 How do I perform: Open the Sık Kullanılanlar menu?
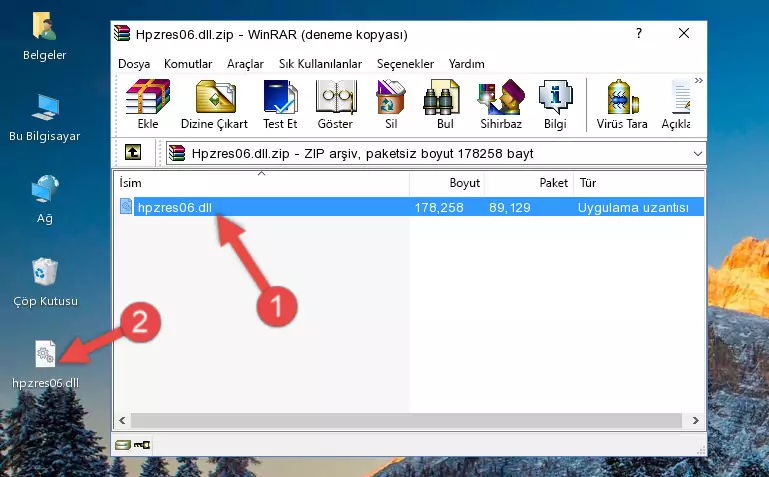pos(320,64)
